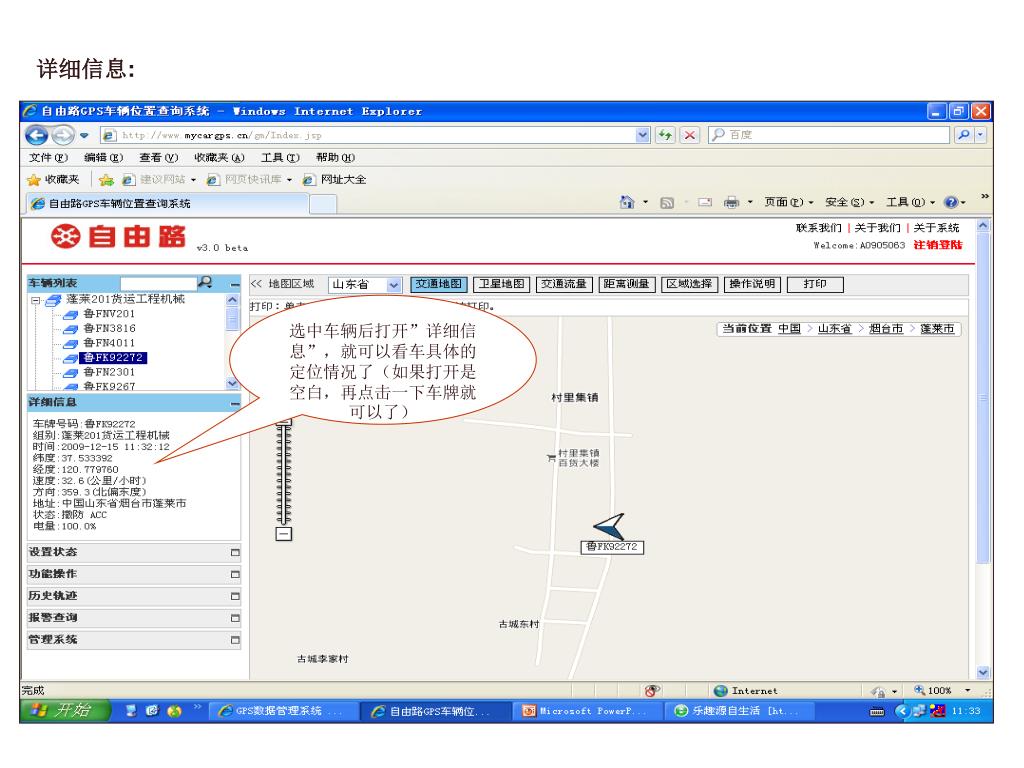This screenshot has width=1024, height=768.
Task: Click the browser Back arrow button
Action: pyautogui.click(x=37, y=135)
